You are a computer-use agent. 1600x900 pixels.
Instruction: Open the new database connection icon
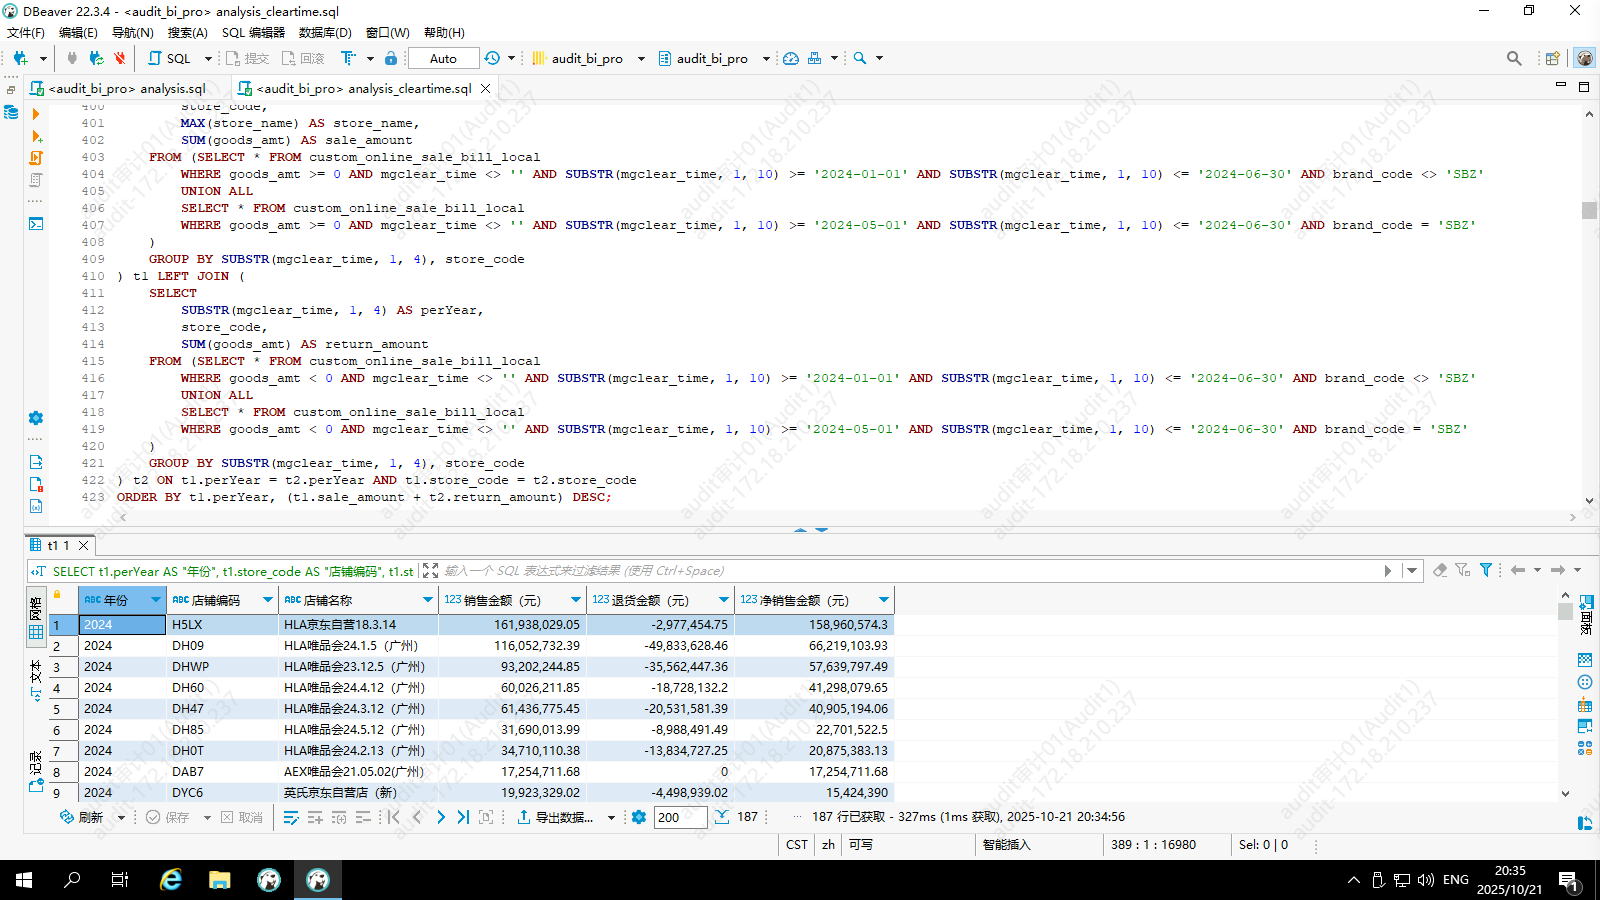20,58
